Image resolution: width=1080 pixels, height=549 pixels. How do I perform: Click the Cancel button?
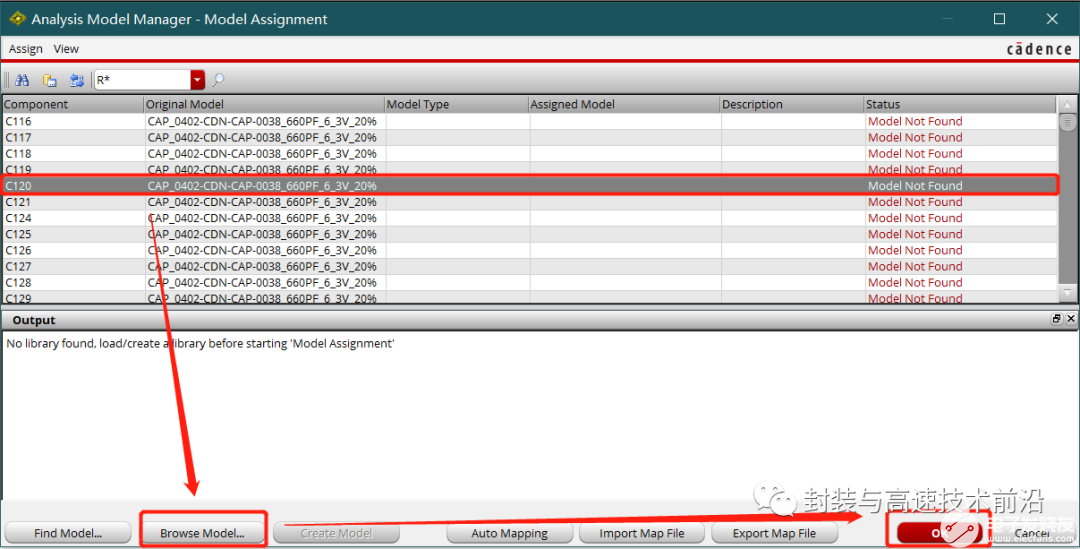pos(1032,533)
